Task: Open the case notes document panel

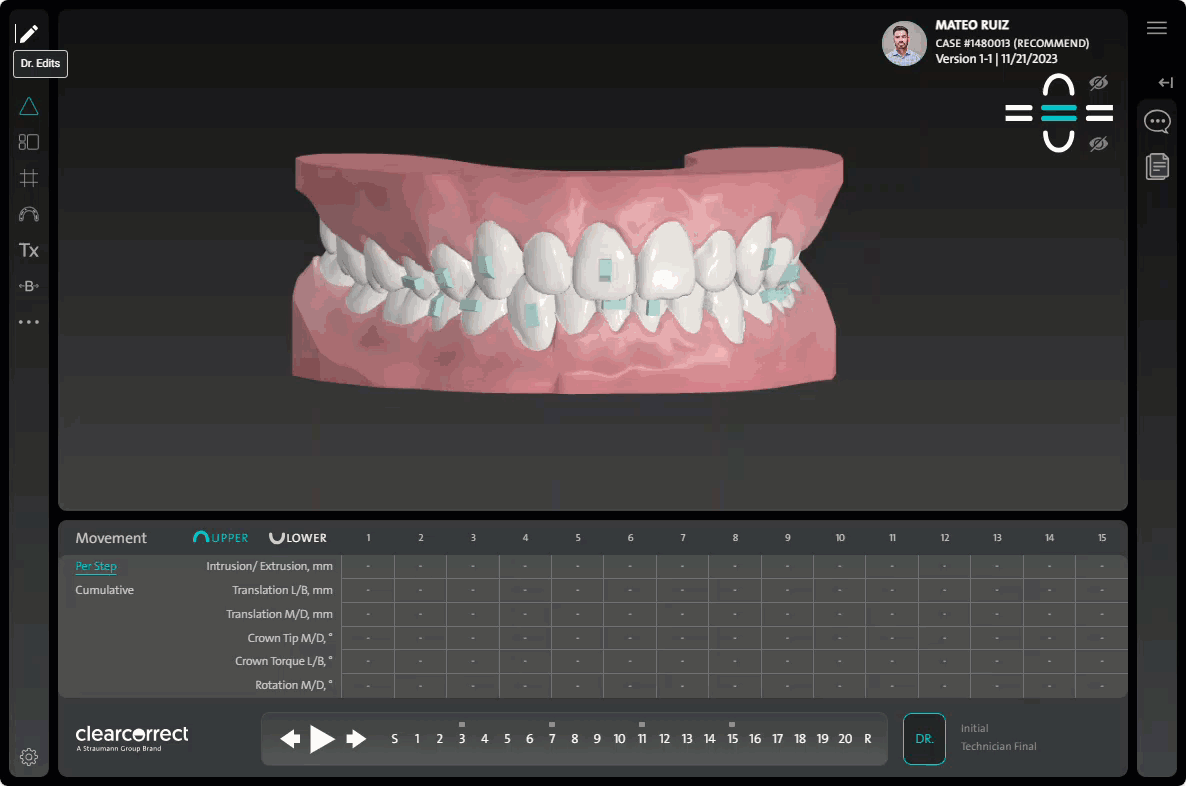Action: pos(1157,166)
